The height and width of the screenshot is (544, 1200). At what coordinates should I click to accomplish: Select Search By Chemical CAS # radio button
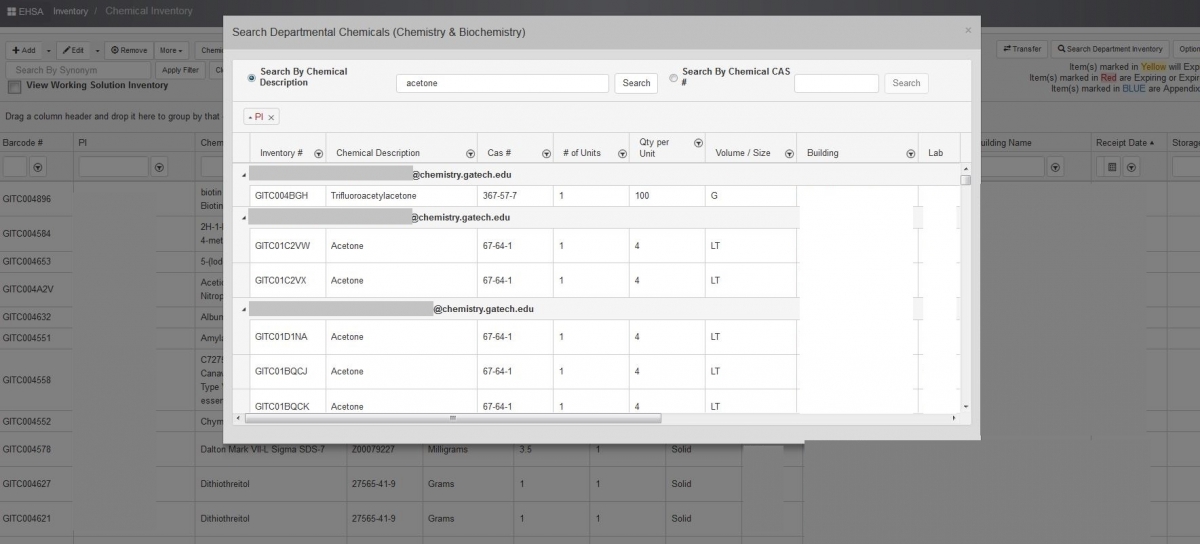point(673,77)
